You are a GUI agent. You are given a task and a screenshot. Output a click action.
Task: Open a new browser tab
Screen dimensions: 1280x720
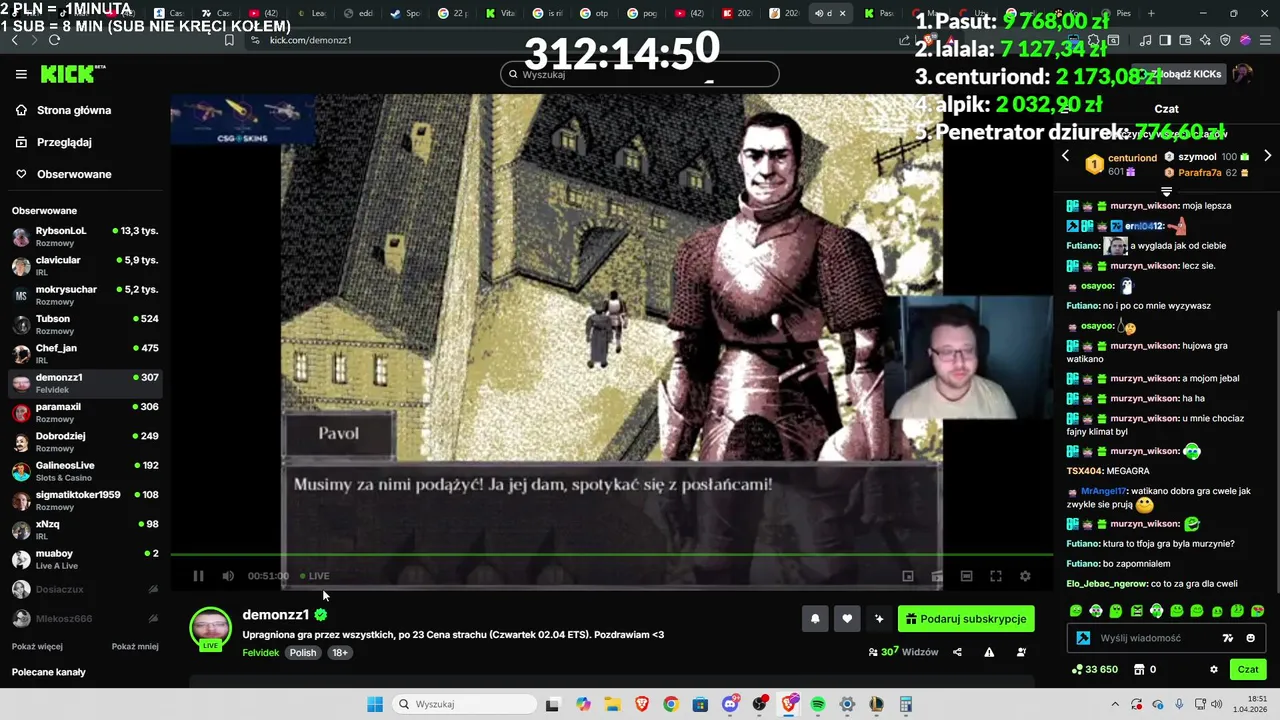click(x=1151, y=13)
